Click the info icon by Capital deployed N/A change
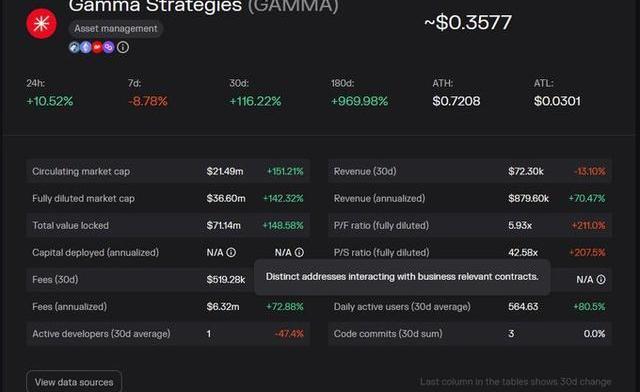 pos(299,252)
